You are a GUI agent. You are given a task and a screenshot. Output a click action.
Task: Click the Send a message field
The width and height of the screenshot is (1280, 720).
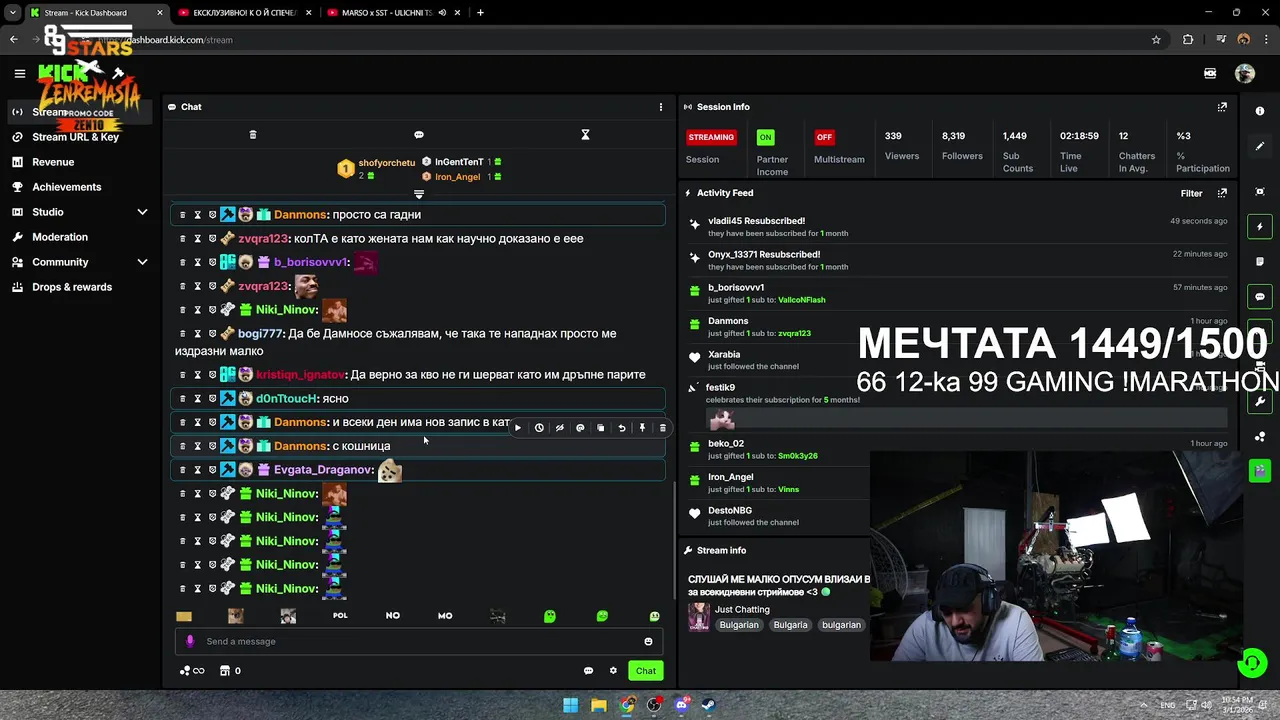click(419, 642)
